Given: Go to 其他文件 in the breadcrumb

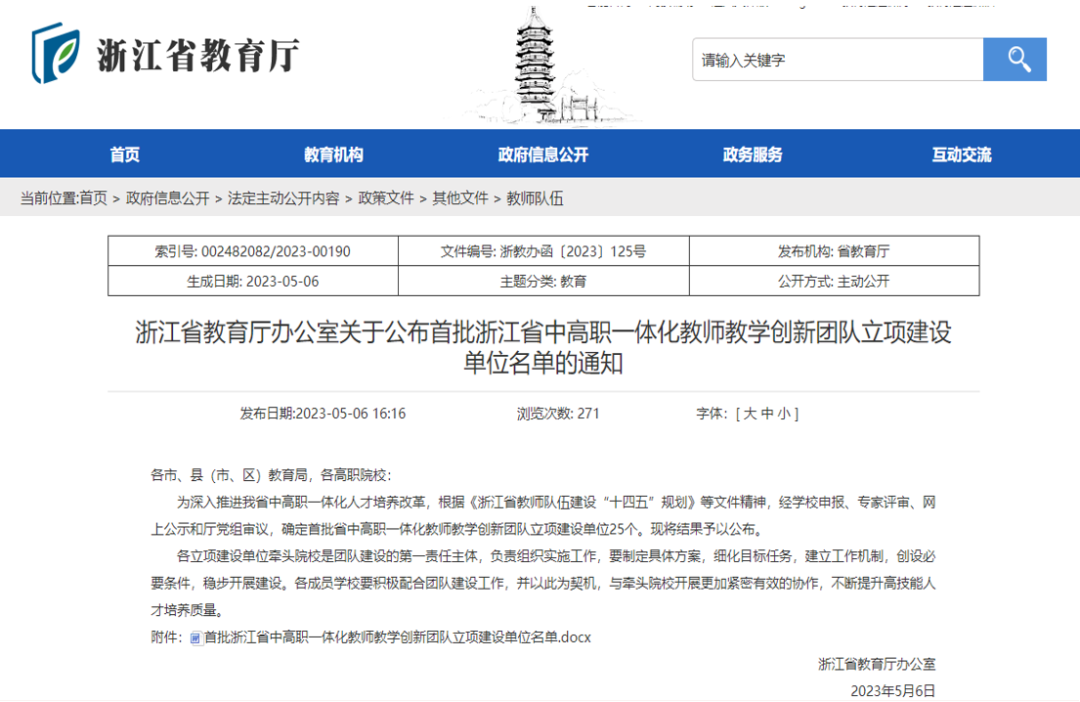Looking at the screenshot, I should 460,198.
